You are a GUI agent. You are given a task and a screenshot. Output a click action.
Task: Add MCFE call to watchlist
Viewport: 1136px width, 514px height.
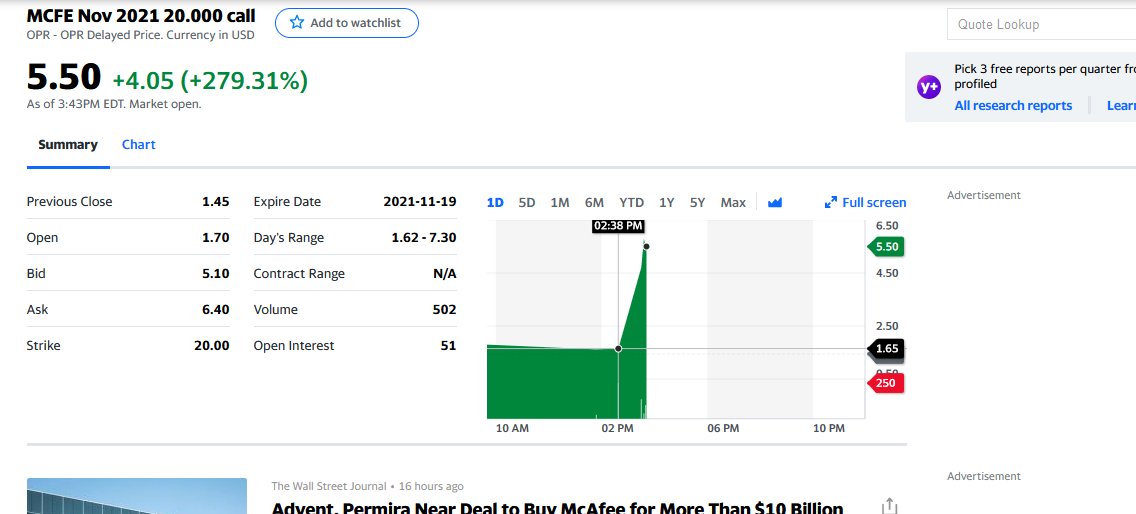[x=346, y=22]
